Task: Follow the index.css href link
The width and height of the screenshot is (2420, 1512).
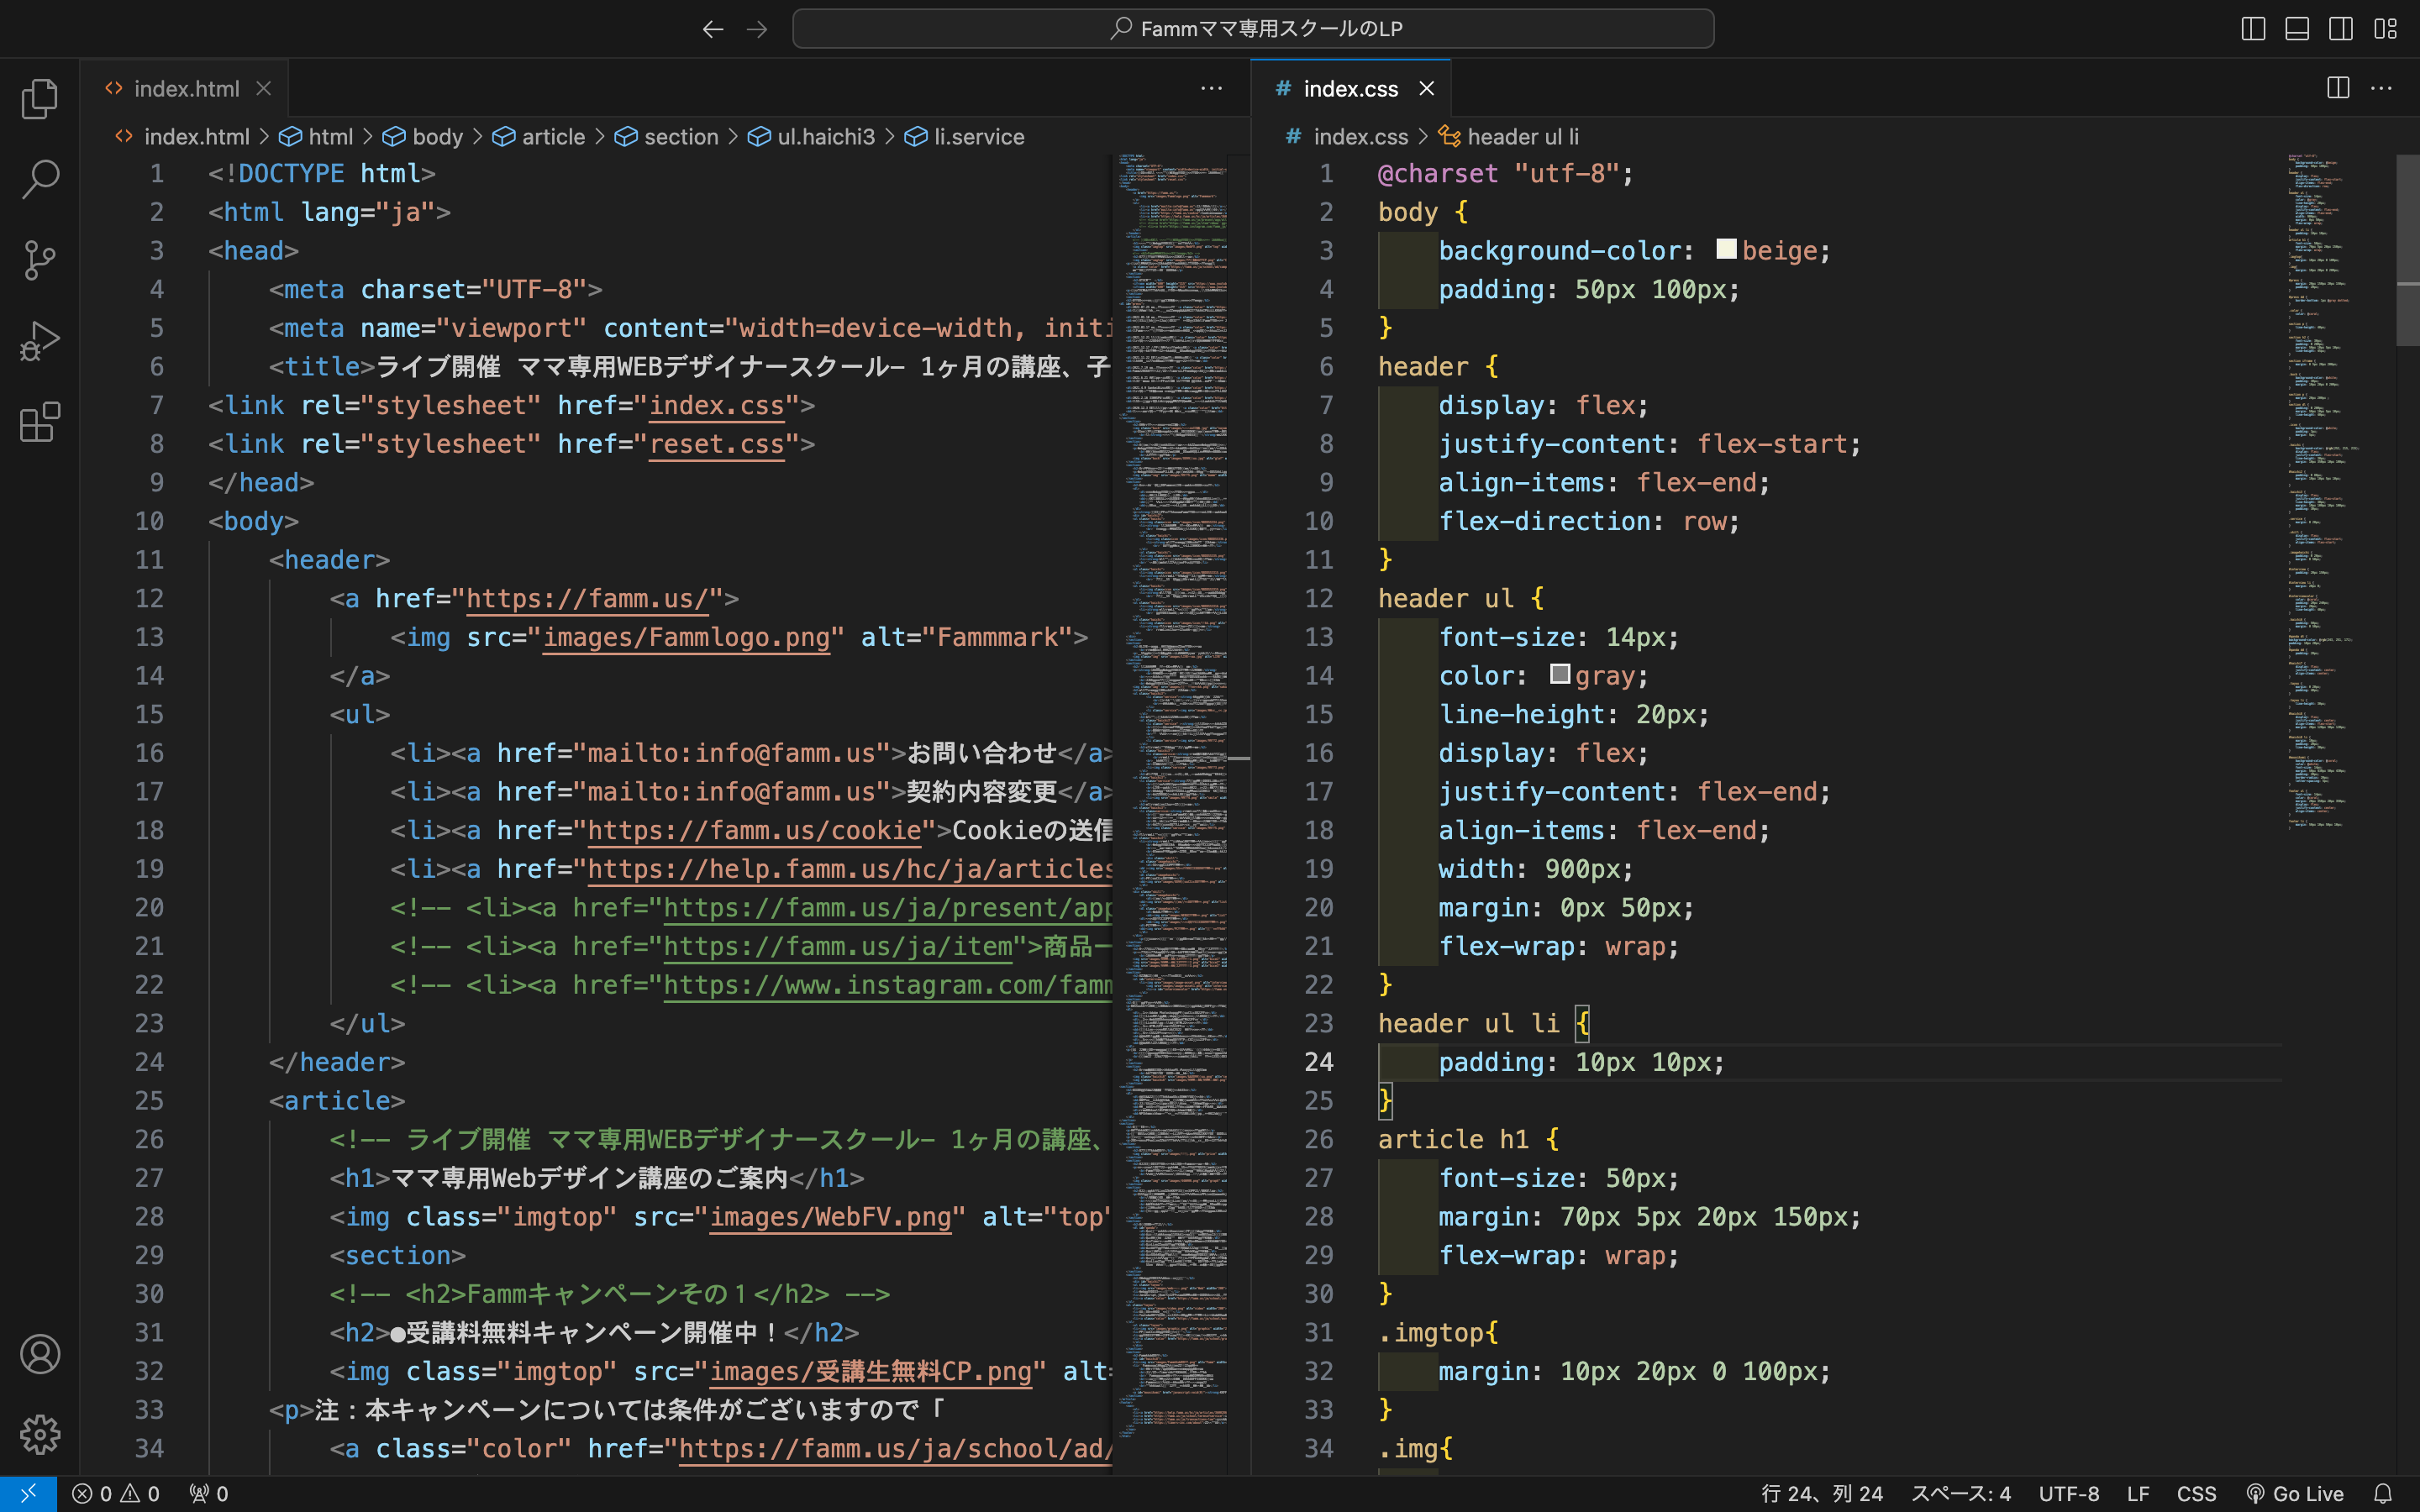Action: click(x=716, y=406)
